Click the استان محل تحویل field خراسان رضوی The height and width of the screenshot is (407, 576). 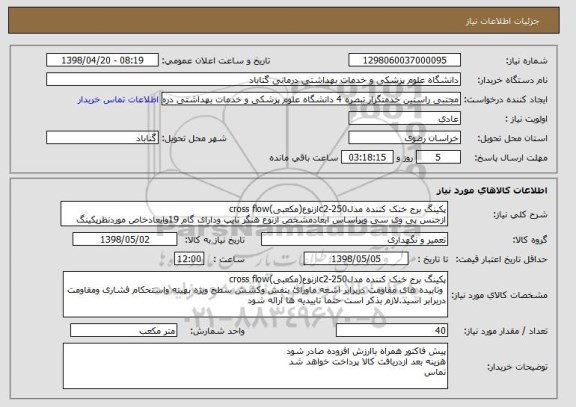pos(404,138)
